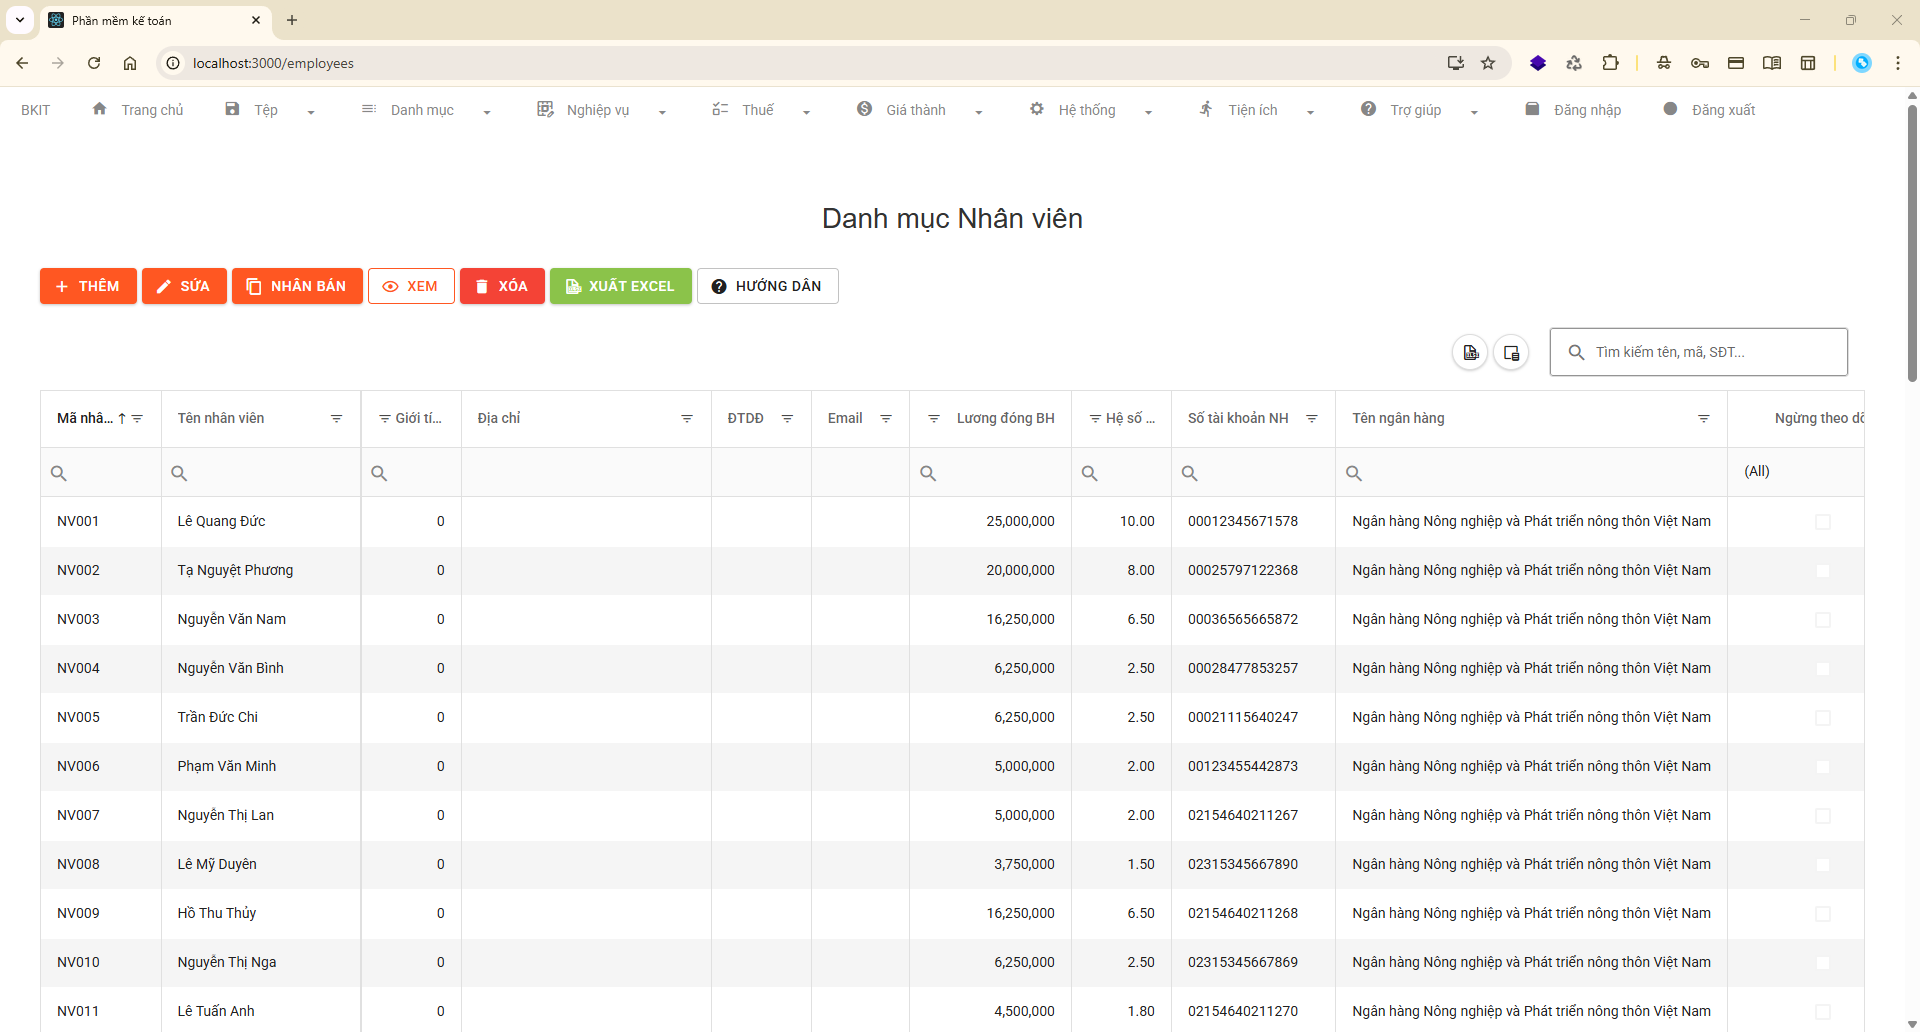Click the XUẤT EXCEL button
The height and width of the screenshot is (1032, 1920).
click(621, 286)
